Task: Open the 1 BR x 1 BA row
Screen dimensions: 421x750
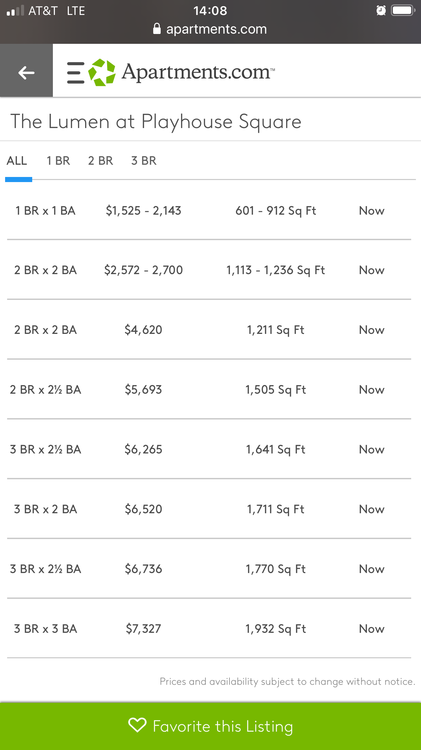Action: point(209,210)
